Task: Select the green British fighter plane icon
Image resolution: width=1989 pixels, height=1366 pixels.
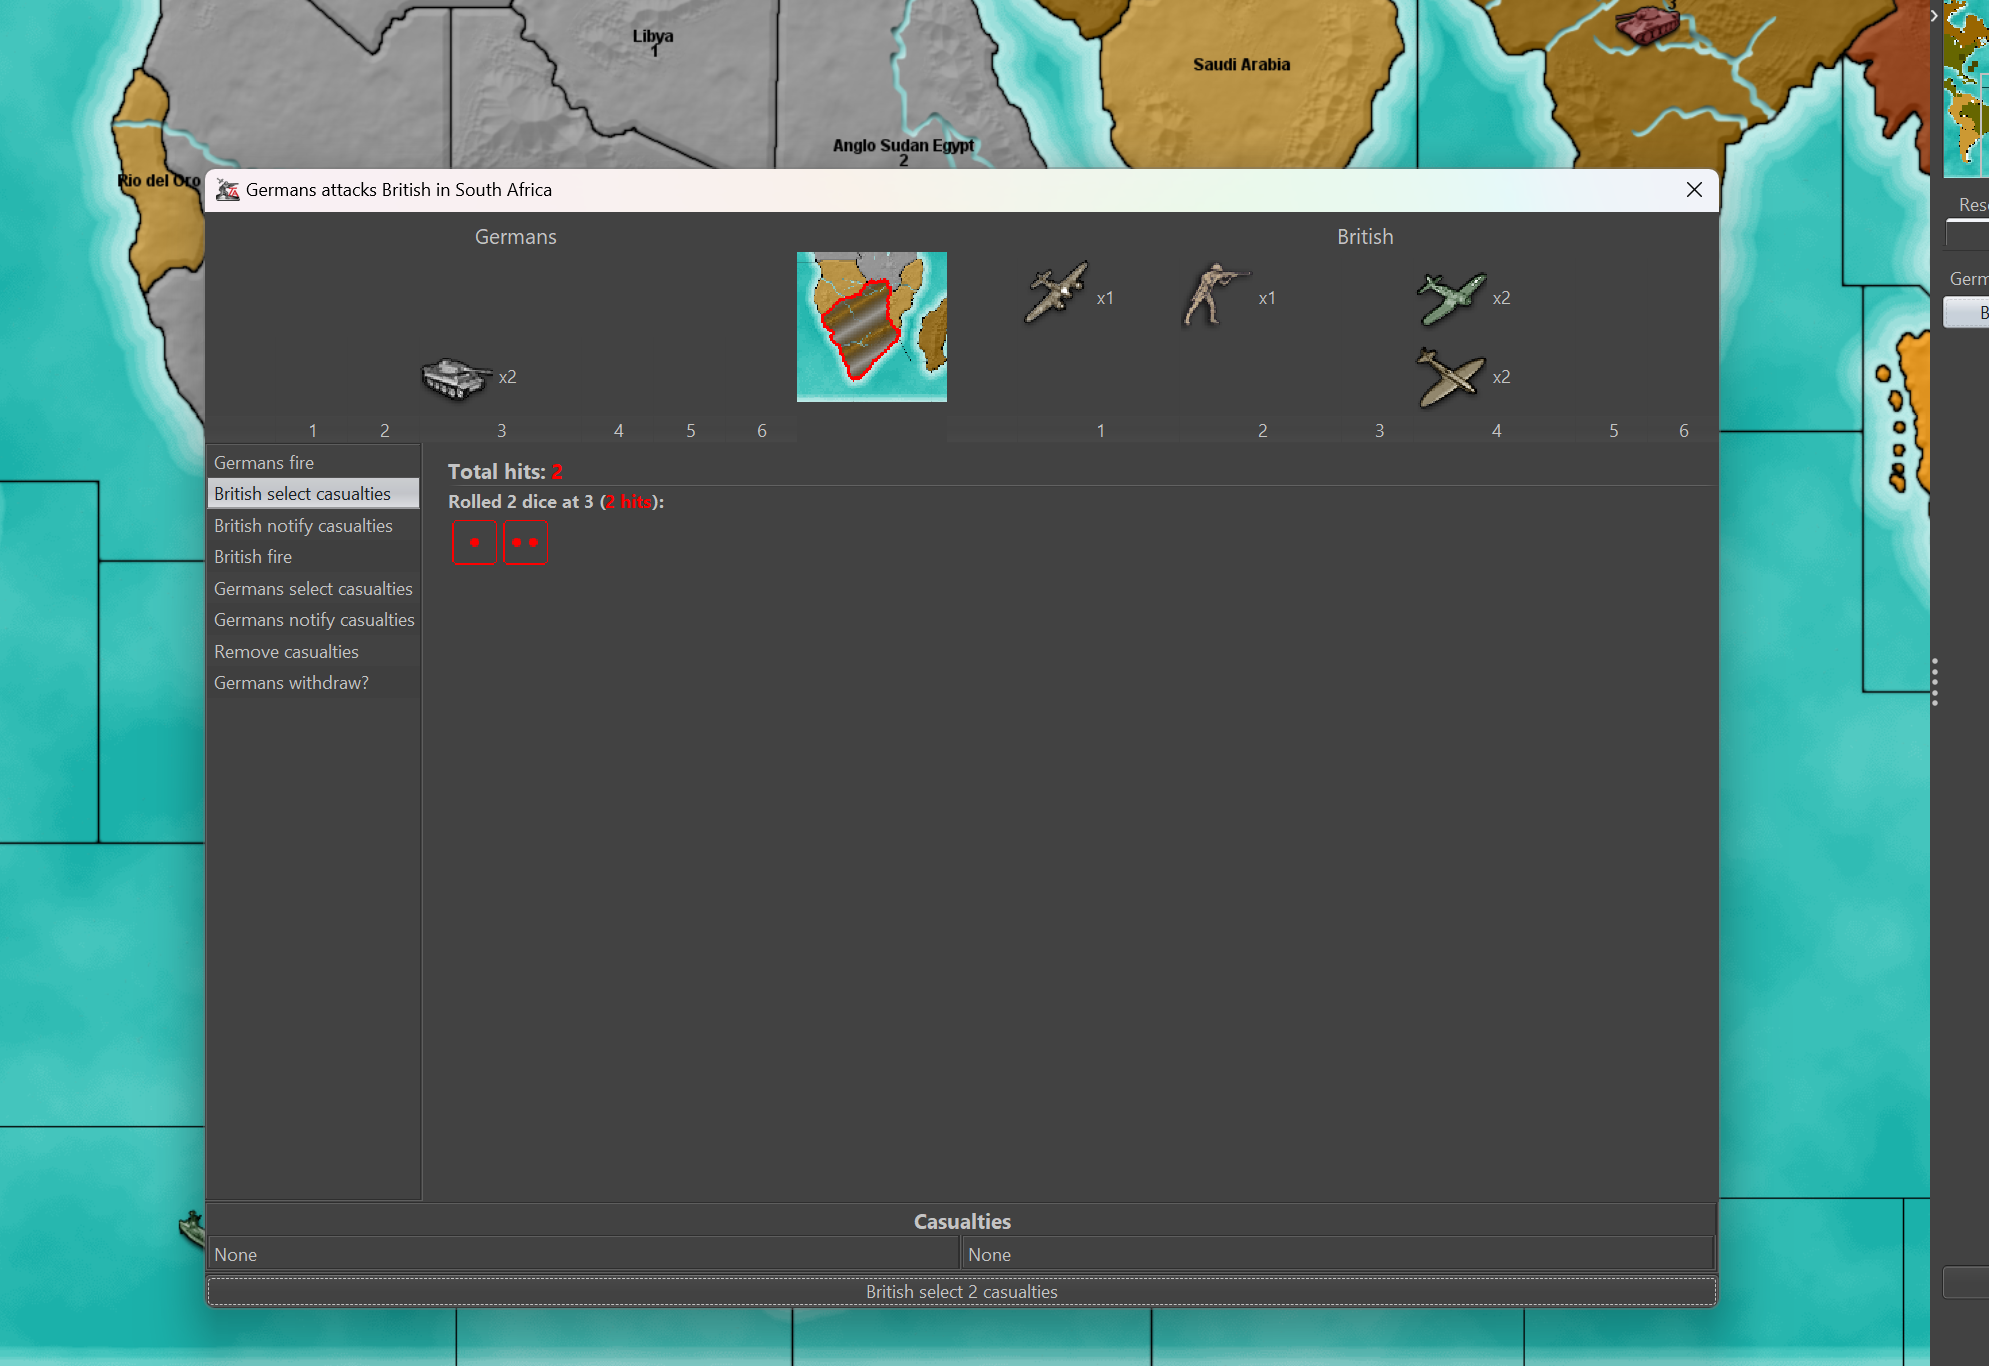Action: (1451, 298)
